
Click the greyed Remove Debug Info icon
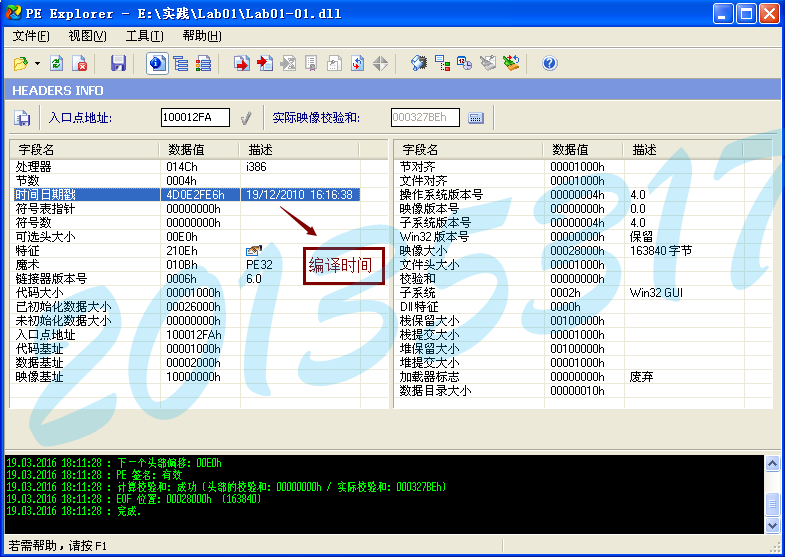pyautogui.click(x=488, y=64)
